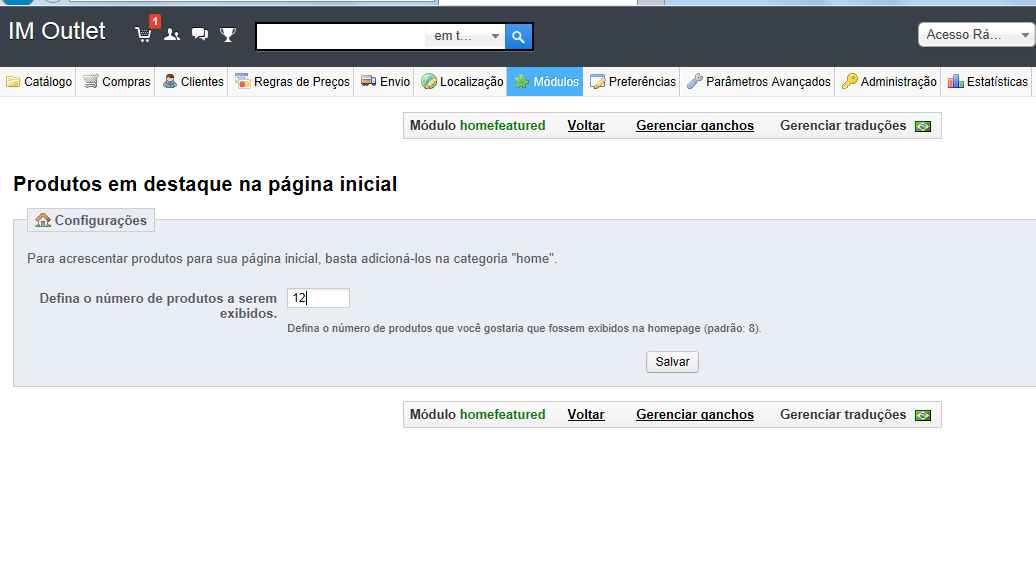Select the Módulos menu tab
Image resolution: width=1036 pixels, height=587 pixels.
coord(545,81)
